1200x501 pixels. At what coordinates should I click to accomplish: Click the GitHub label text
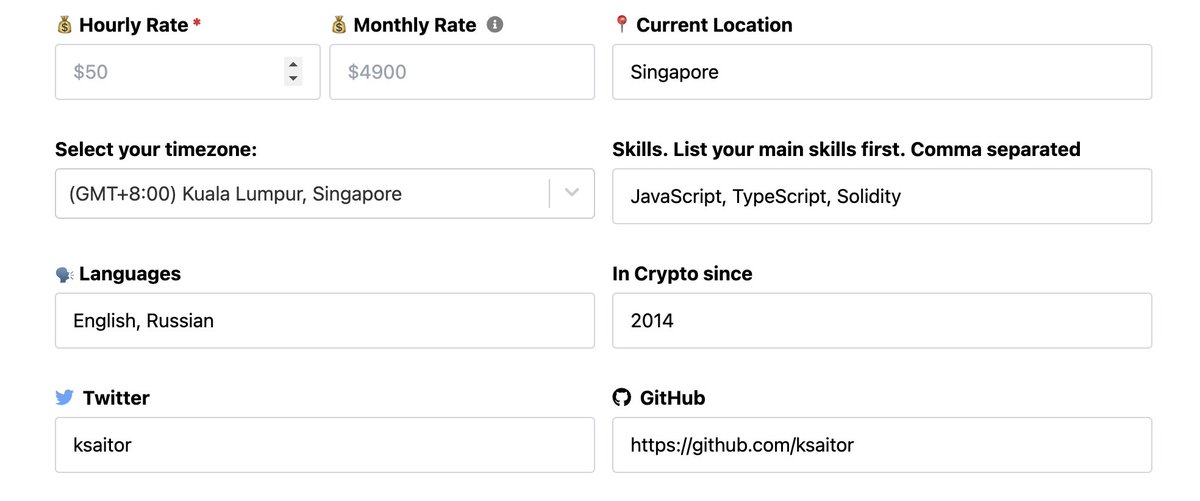tap(672, 398)
